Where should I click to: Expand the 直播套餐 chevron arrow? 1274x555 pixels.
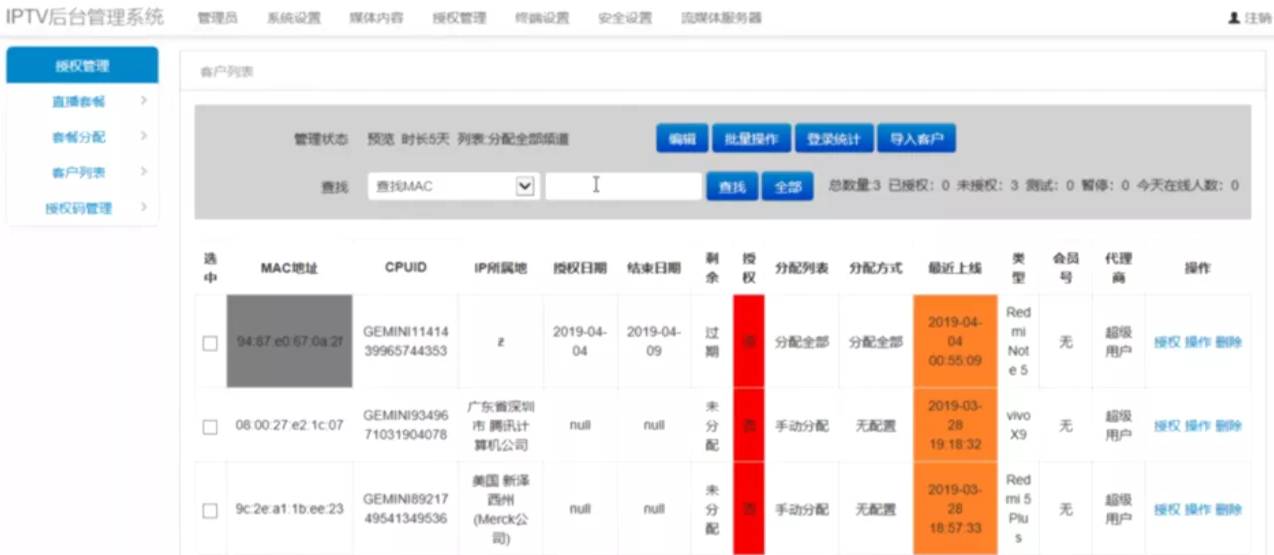(x=143, y=100)
